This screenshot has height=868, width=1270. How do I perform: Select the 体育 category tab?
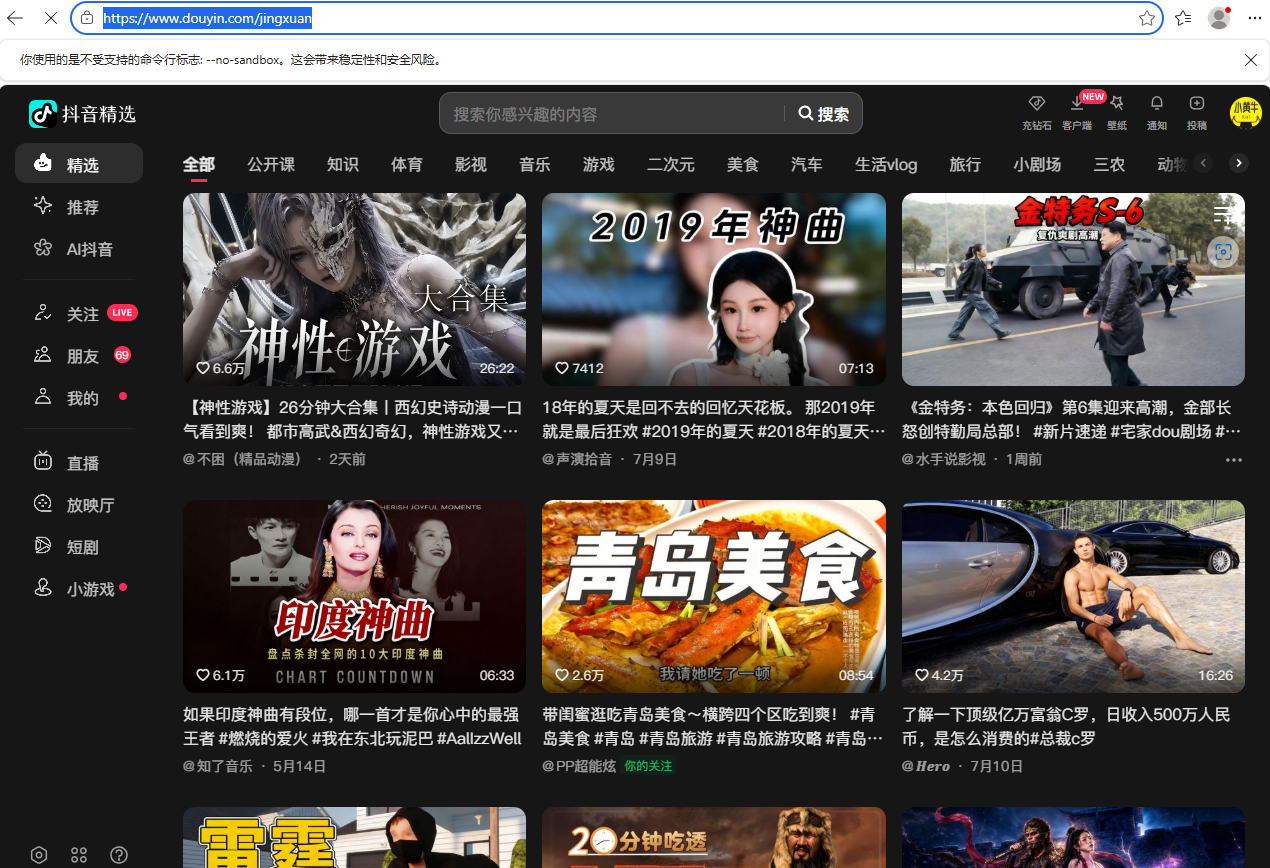click(407, 165)
